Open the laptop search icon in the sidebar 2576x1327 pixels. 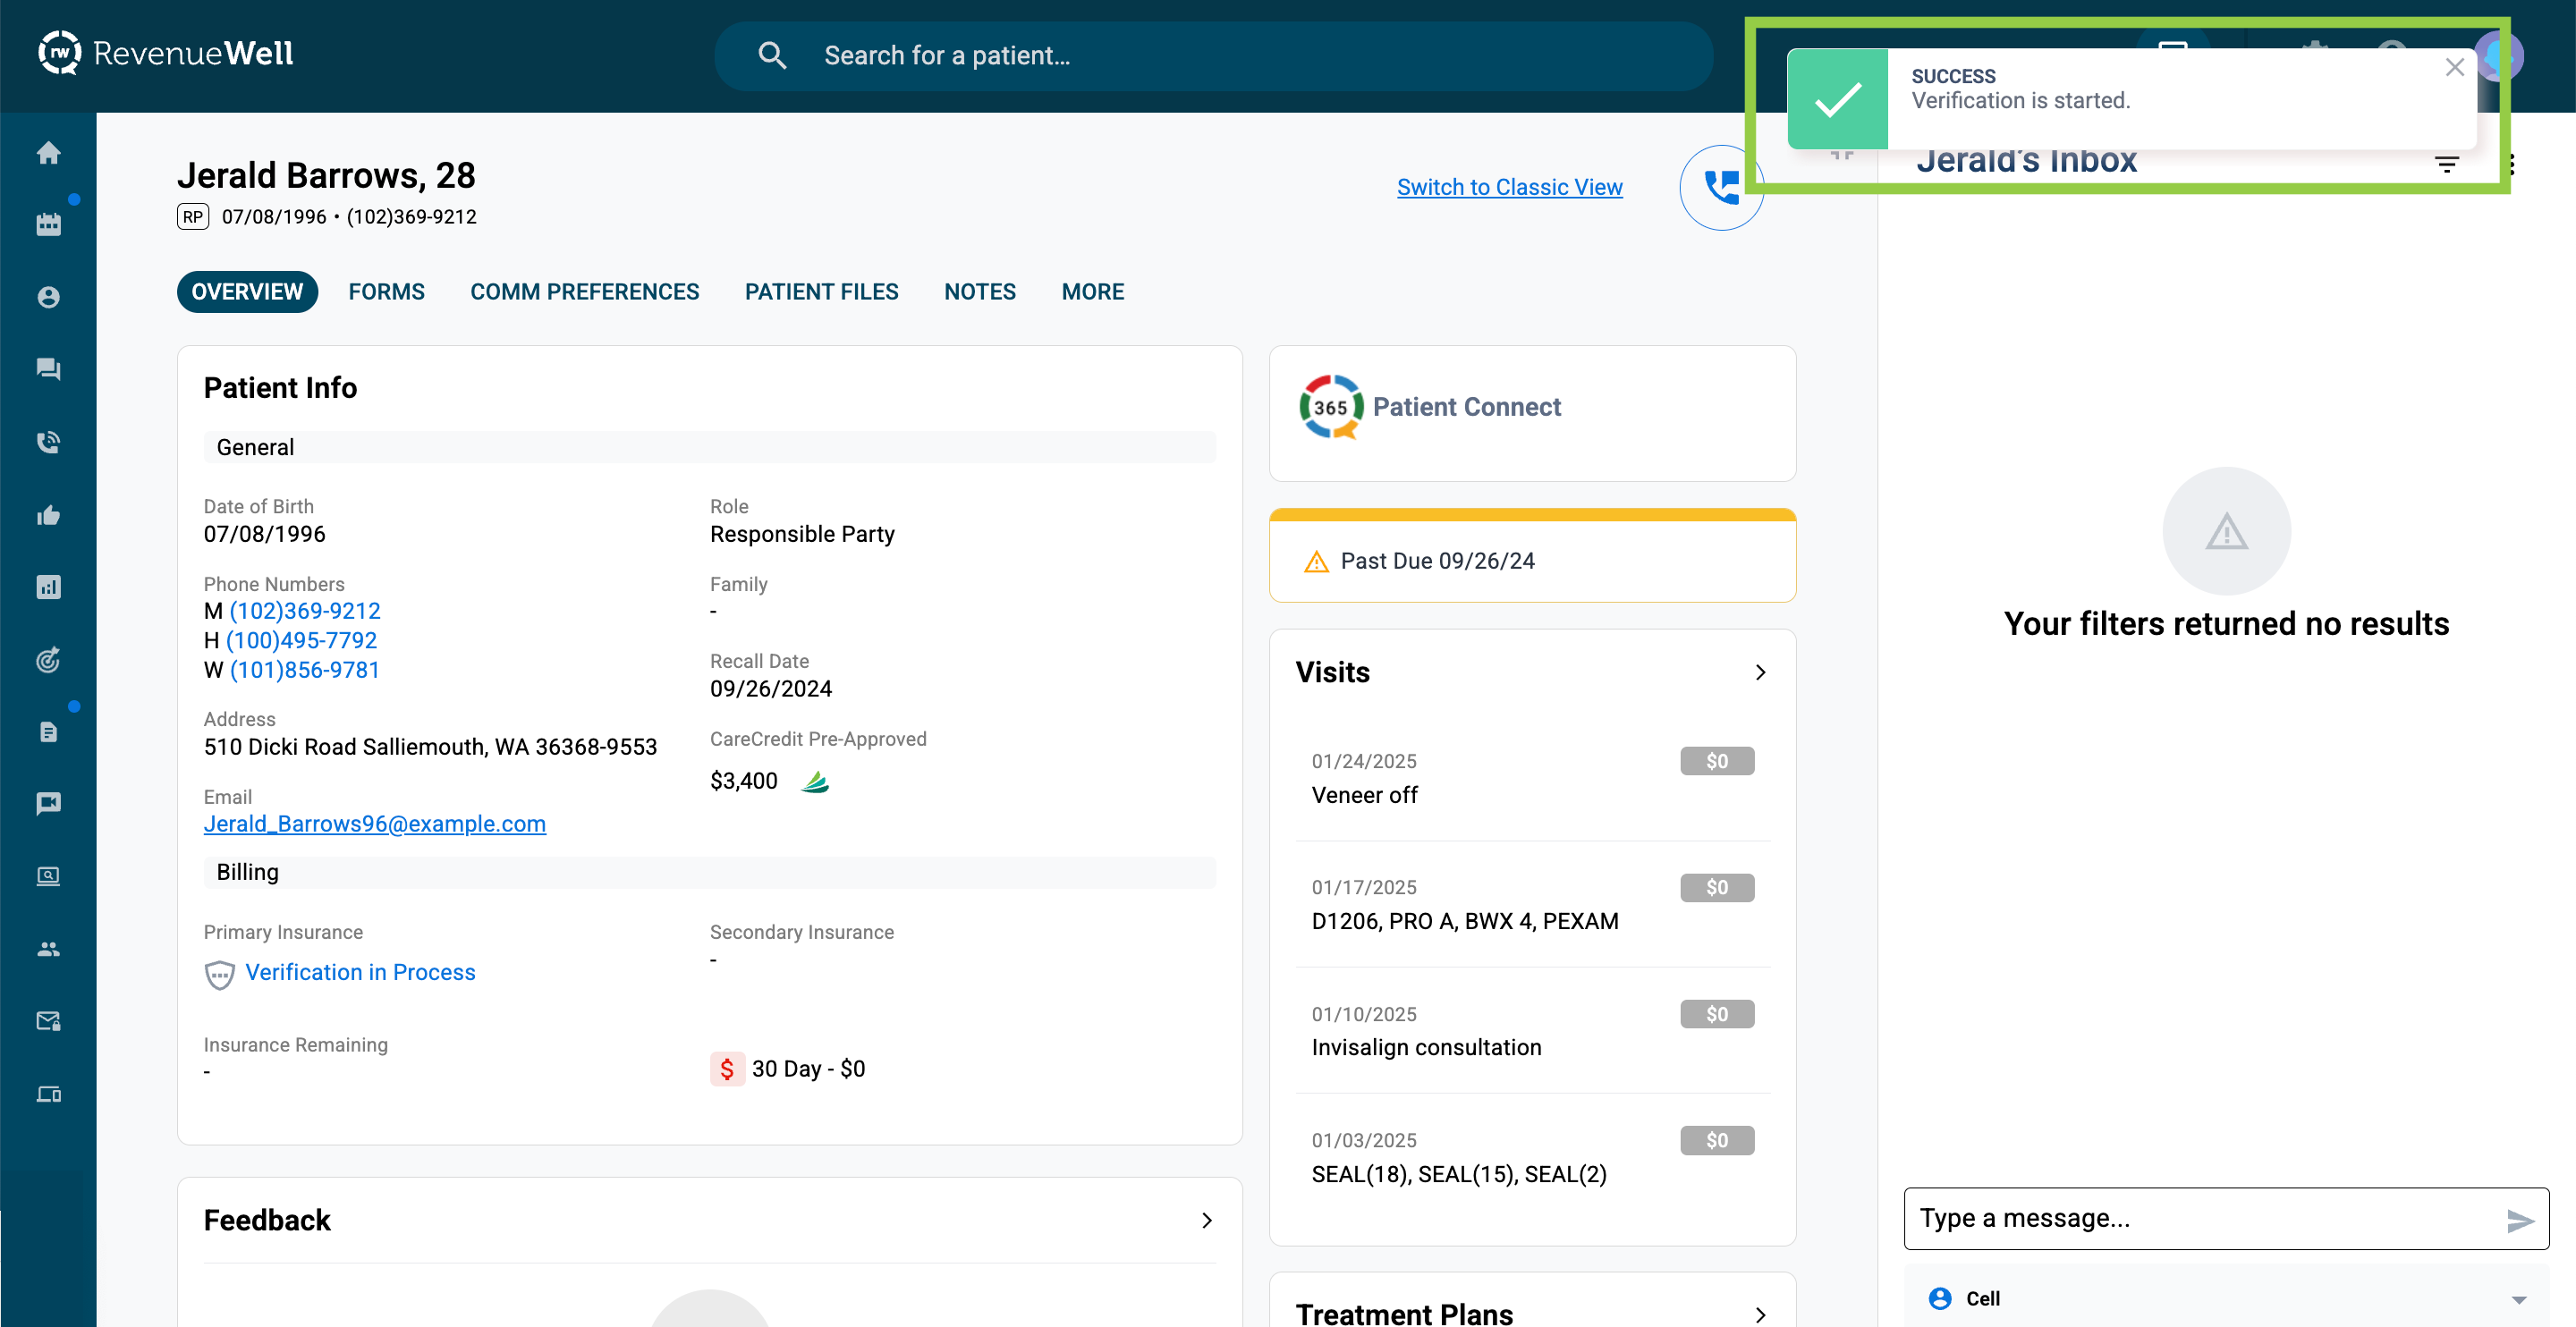pyautogui.click(x=48, y=876)
